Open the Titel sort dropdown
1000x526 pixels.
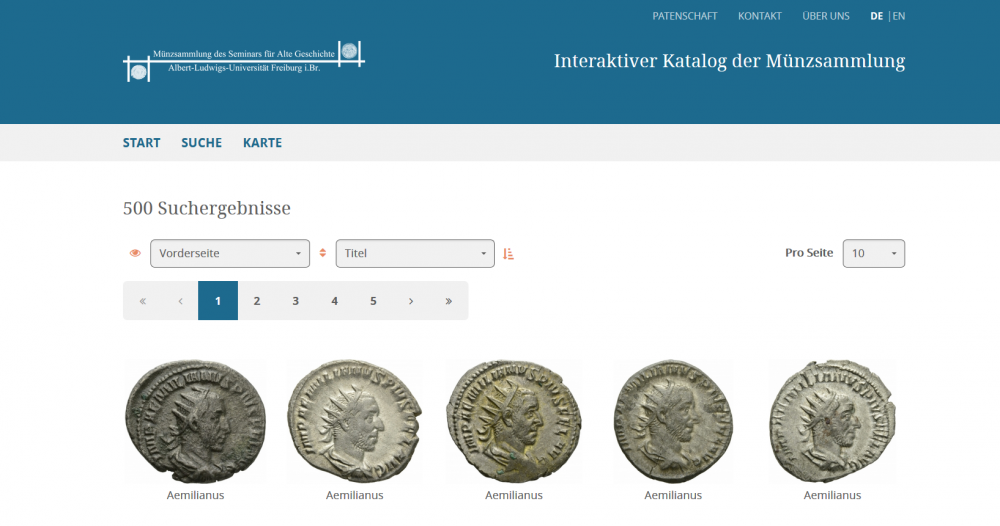pos(415,254)
